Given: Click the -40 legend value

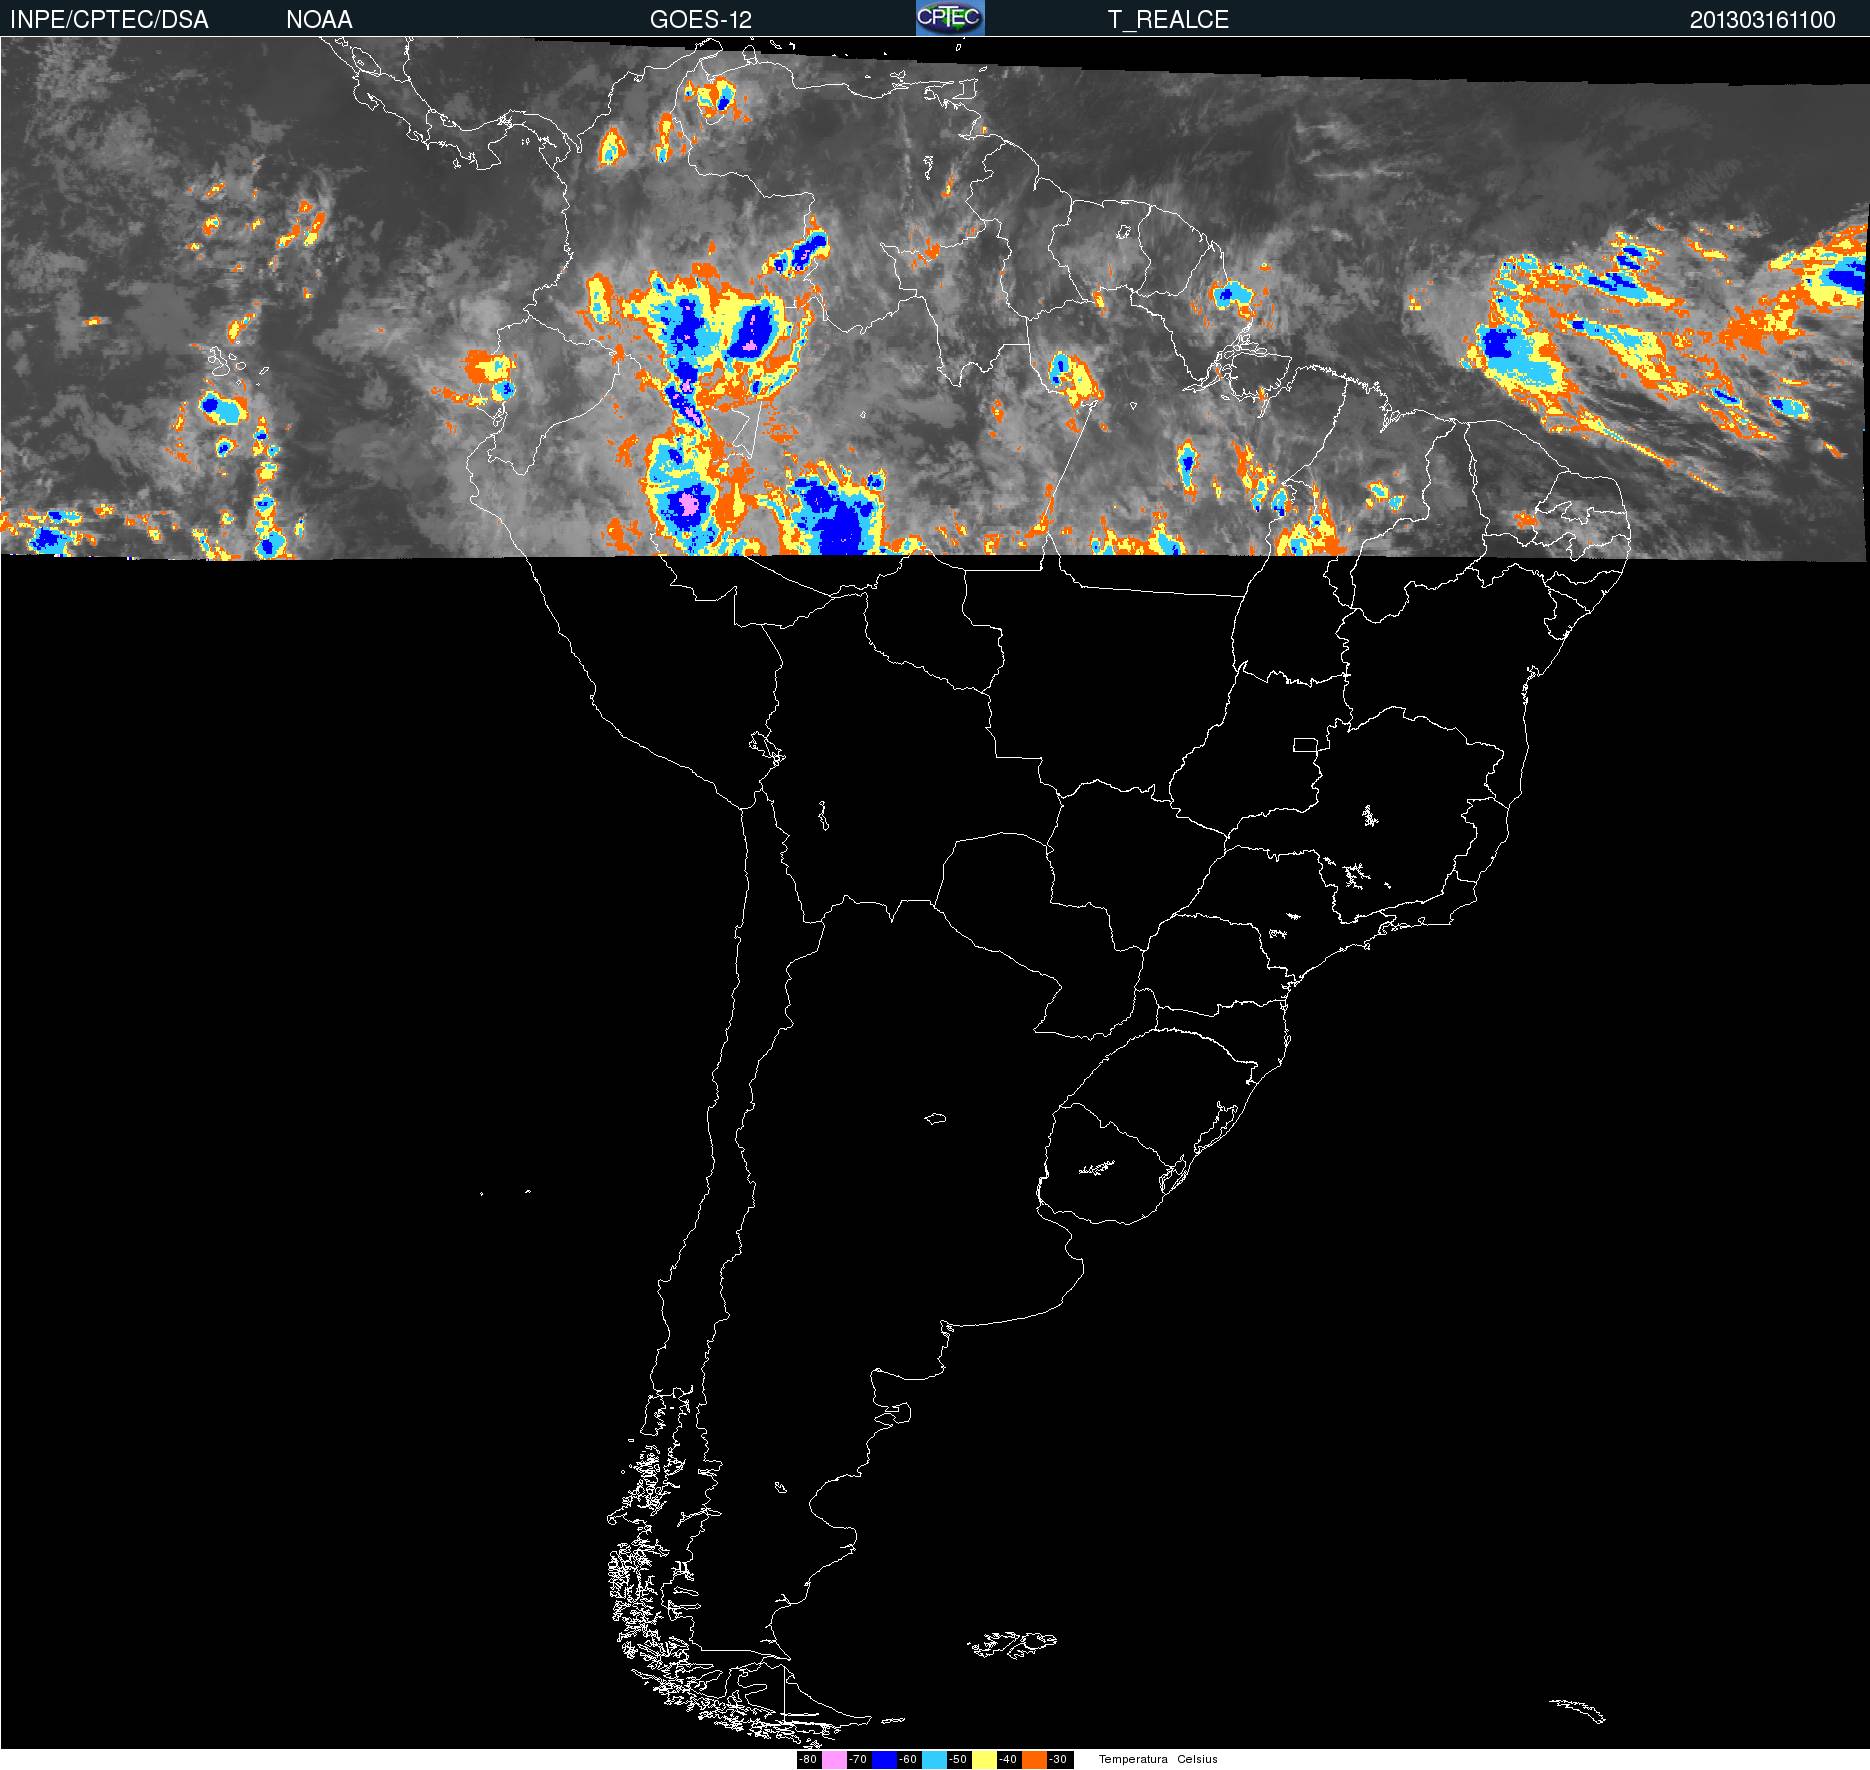Looking at the screenshot, I should click(x=1008, y=1760).
